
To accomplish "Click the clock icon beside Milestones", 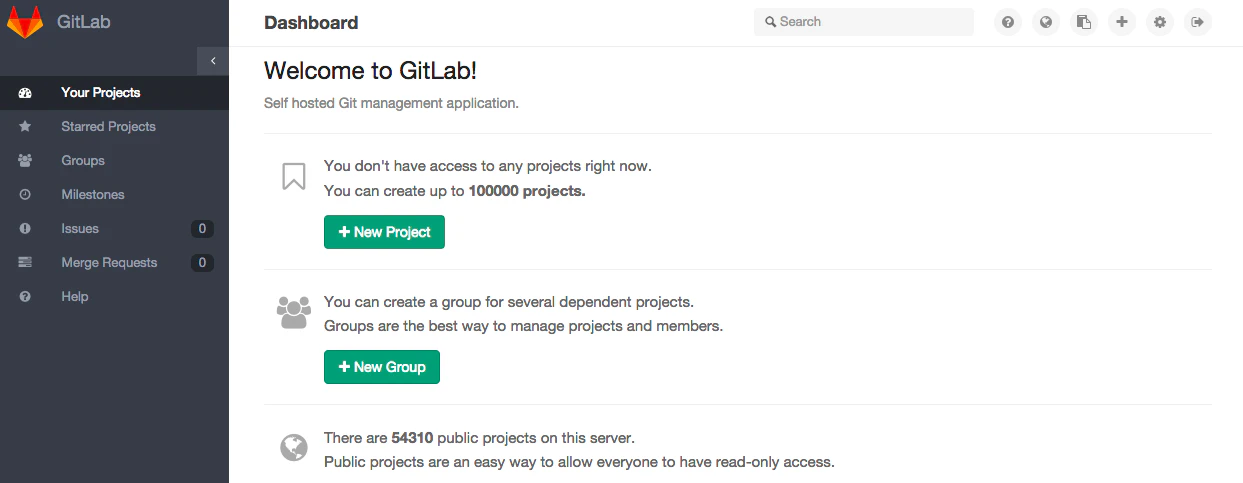I will (25, 194).
